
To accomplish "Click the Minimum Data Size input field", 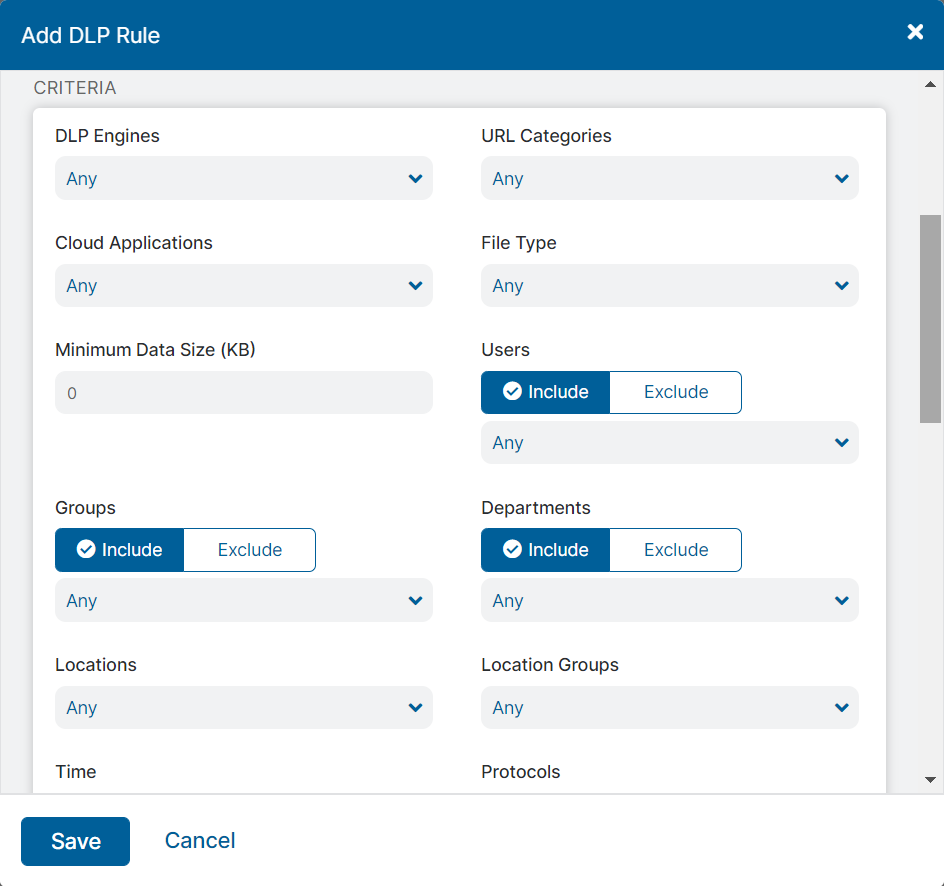I will 243,393.
